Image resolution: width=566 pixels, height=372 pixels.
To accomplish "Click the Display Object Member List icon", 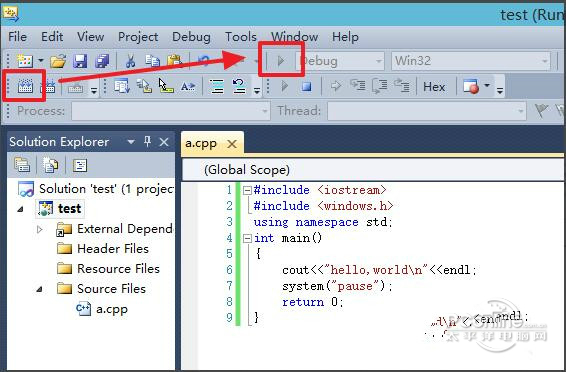I will click(122, 87).
